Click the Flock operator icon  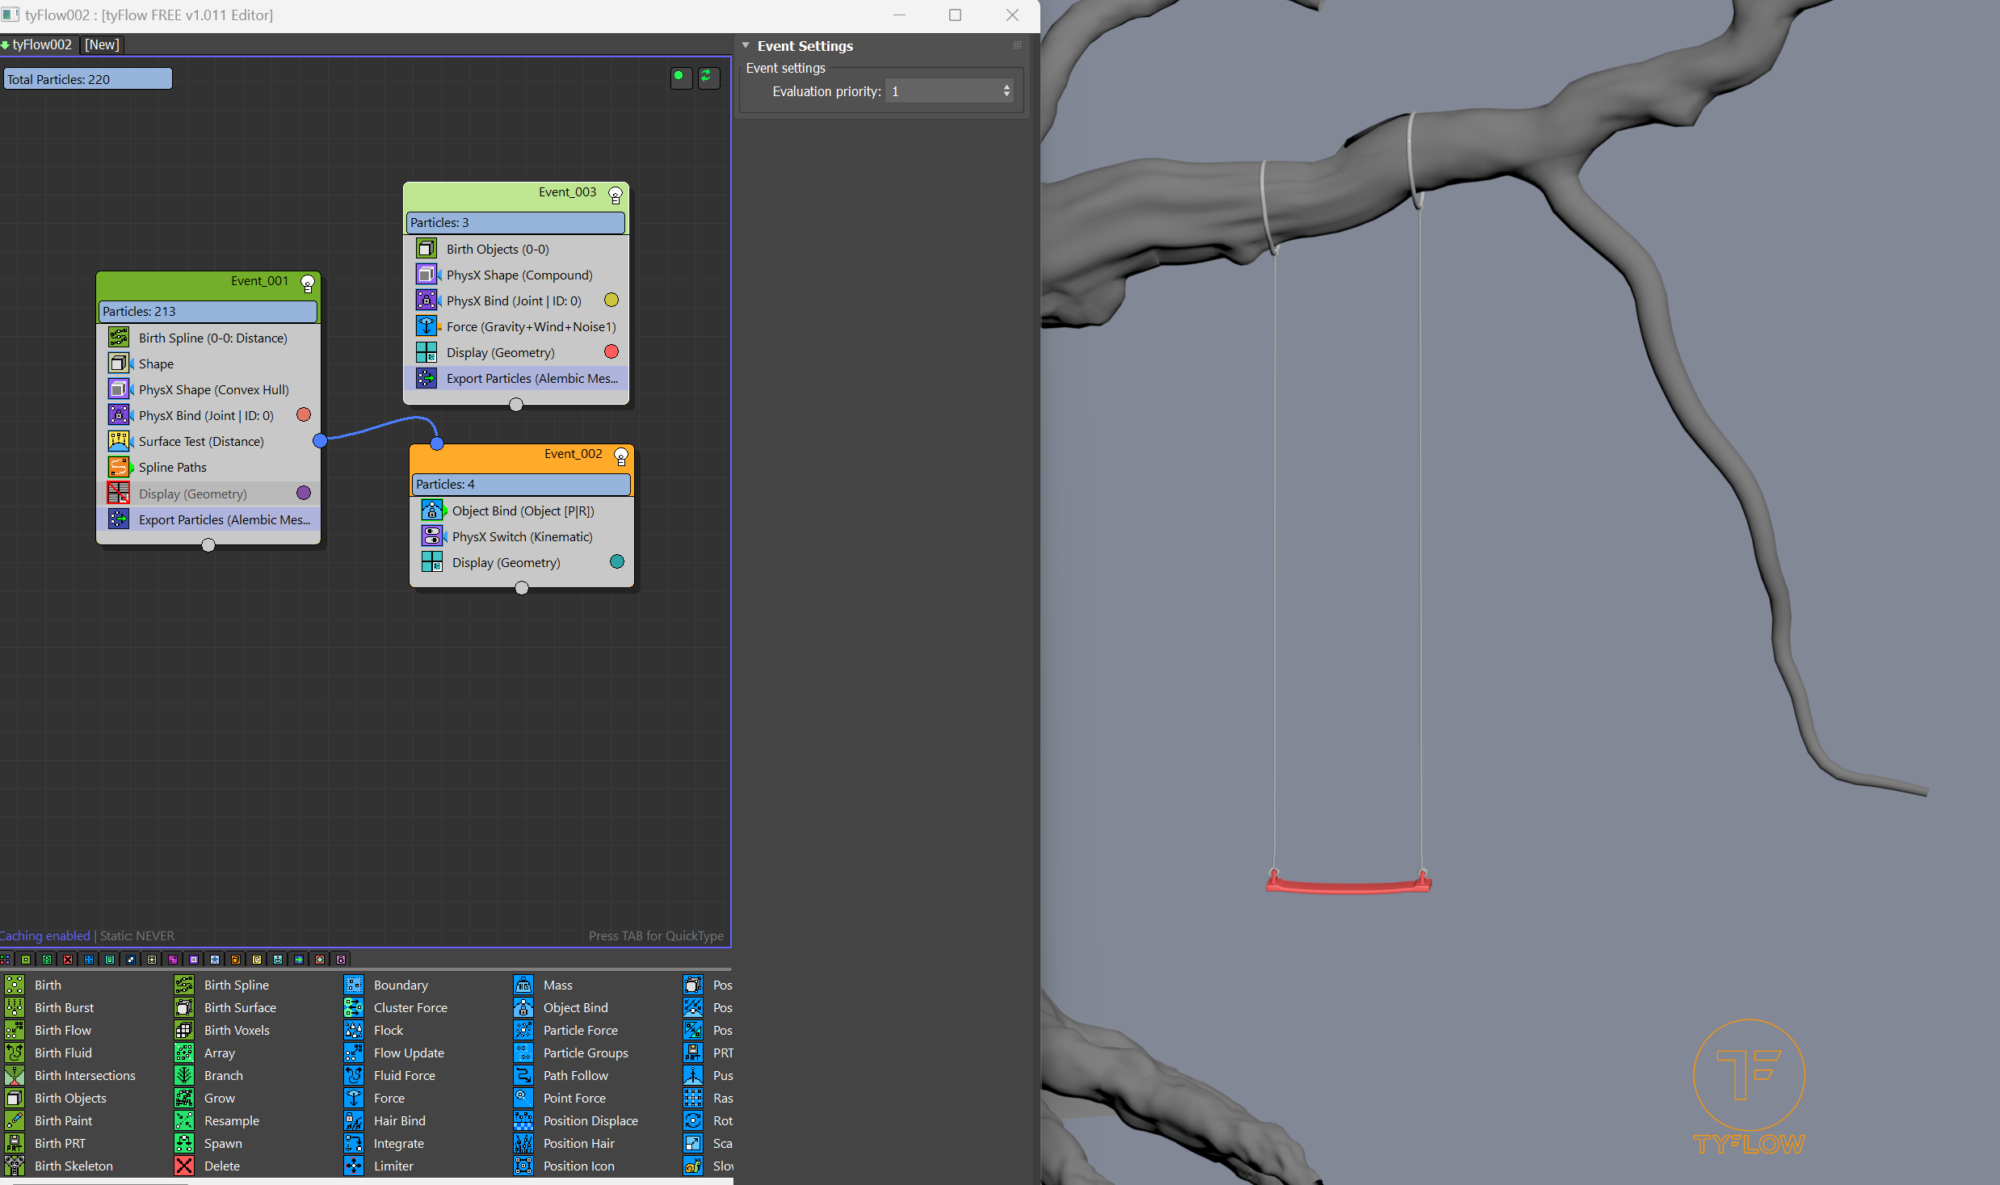[x=354, y=1030]
